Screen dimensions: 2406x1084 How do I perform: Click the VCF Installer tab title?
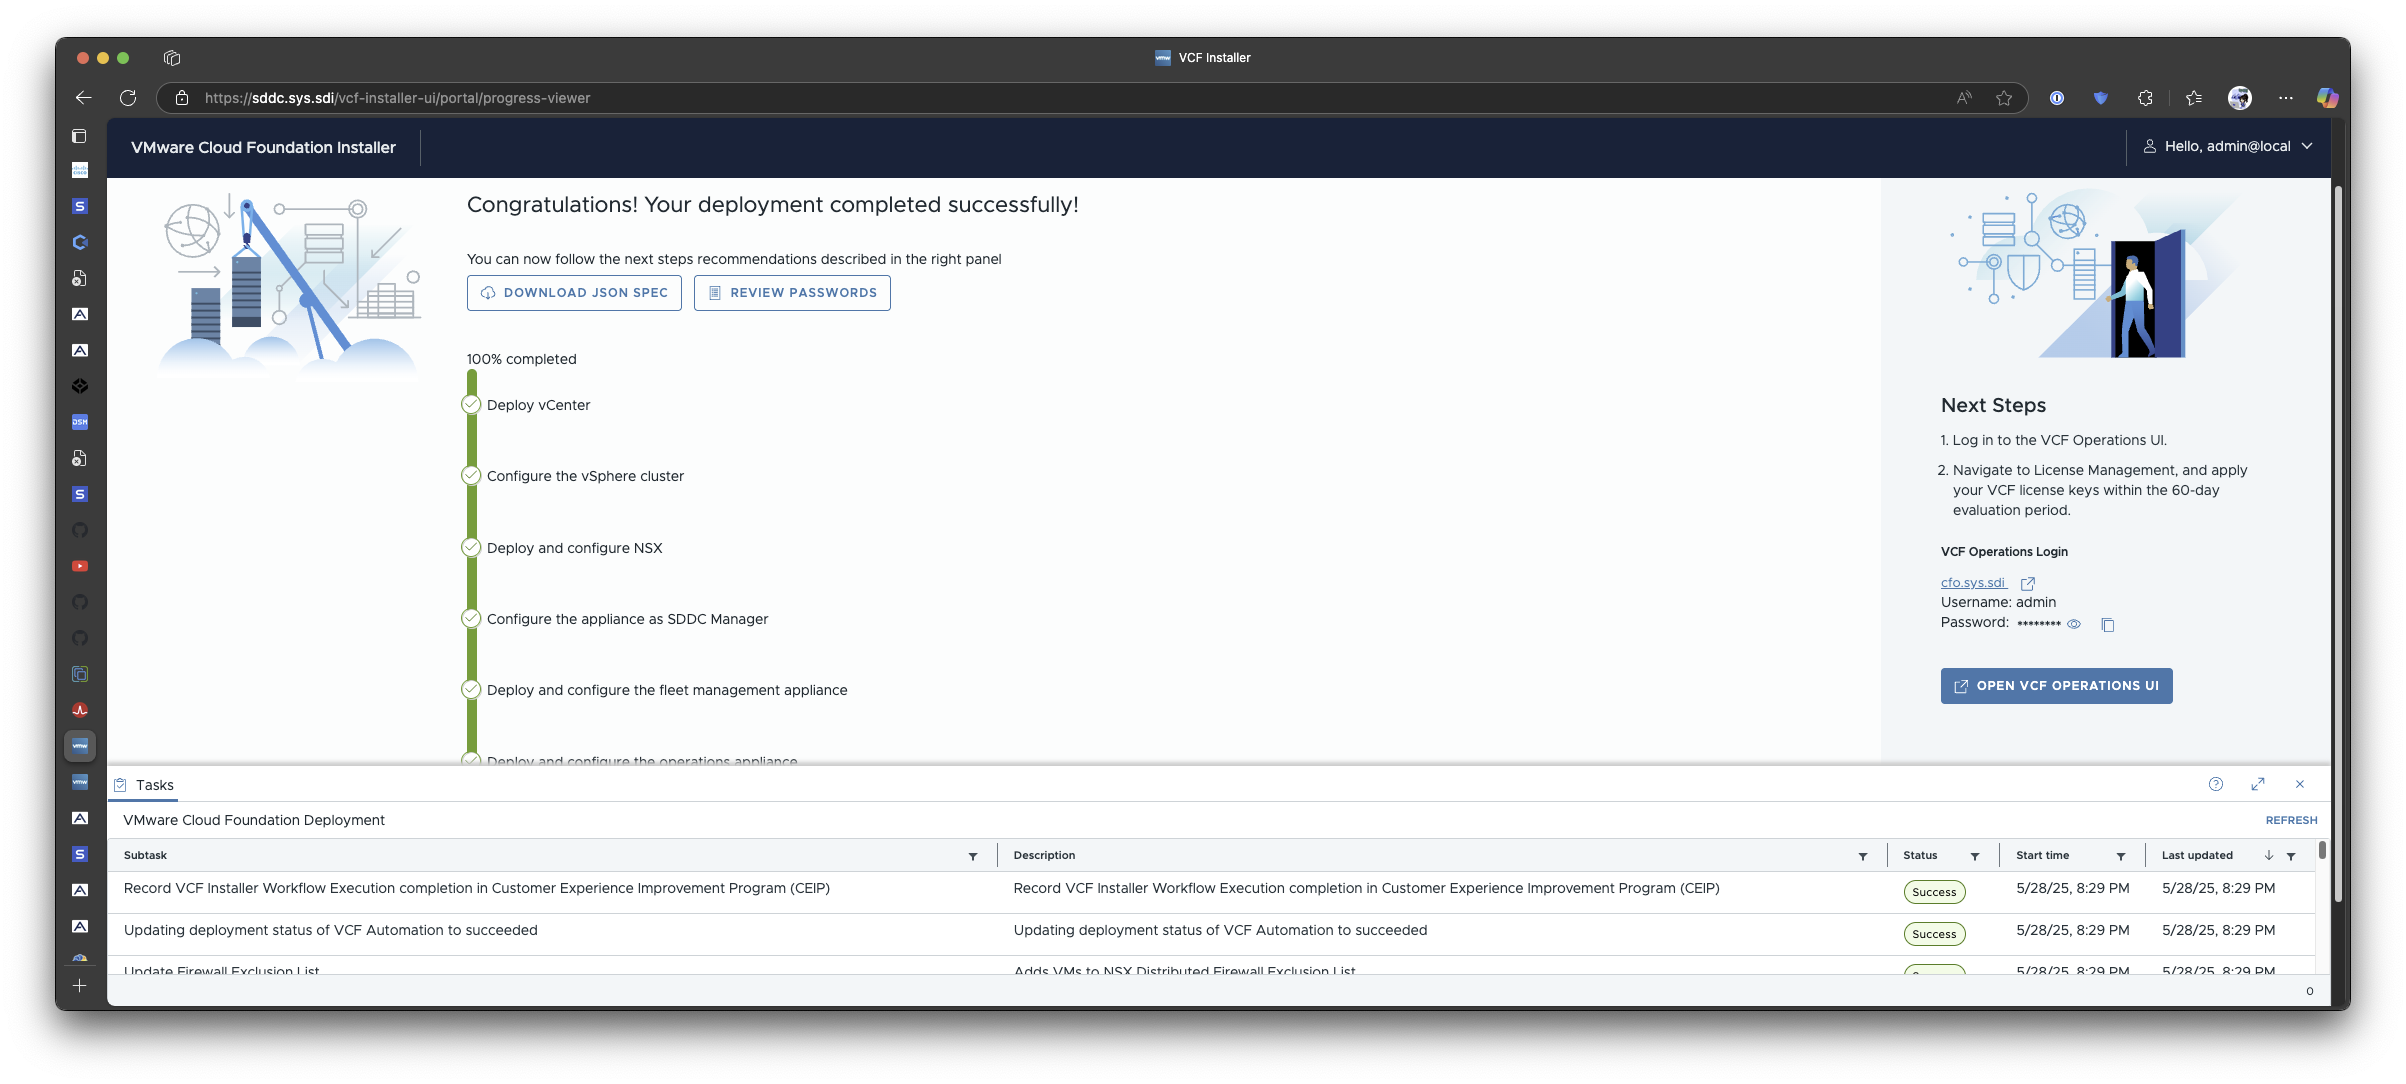click(1203, 58)
